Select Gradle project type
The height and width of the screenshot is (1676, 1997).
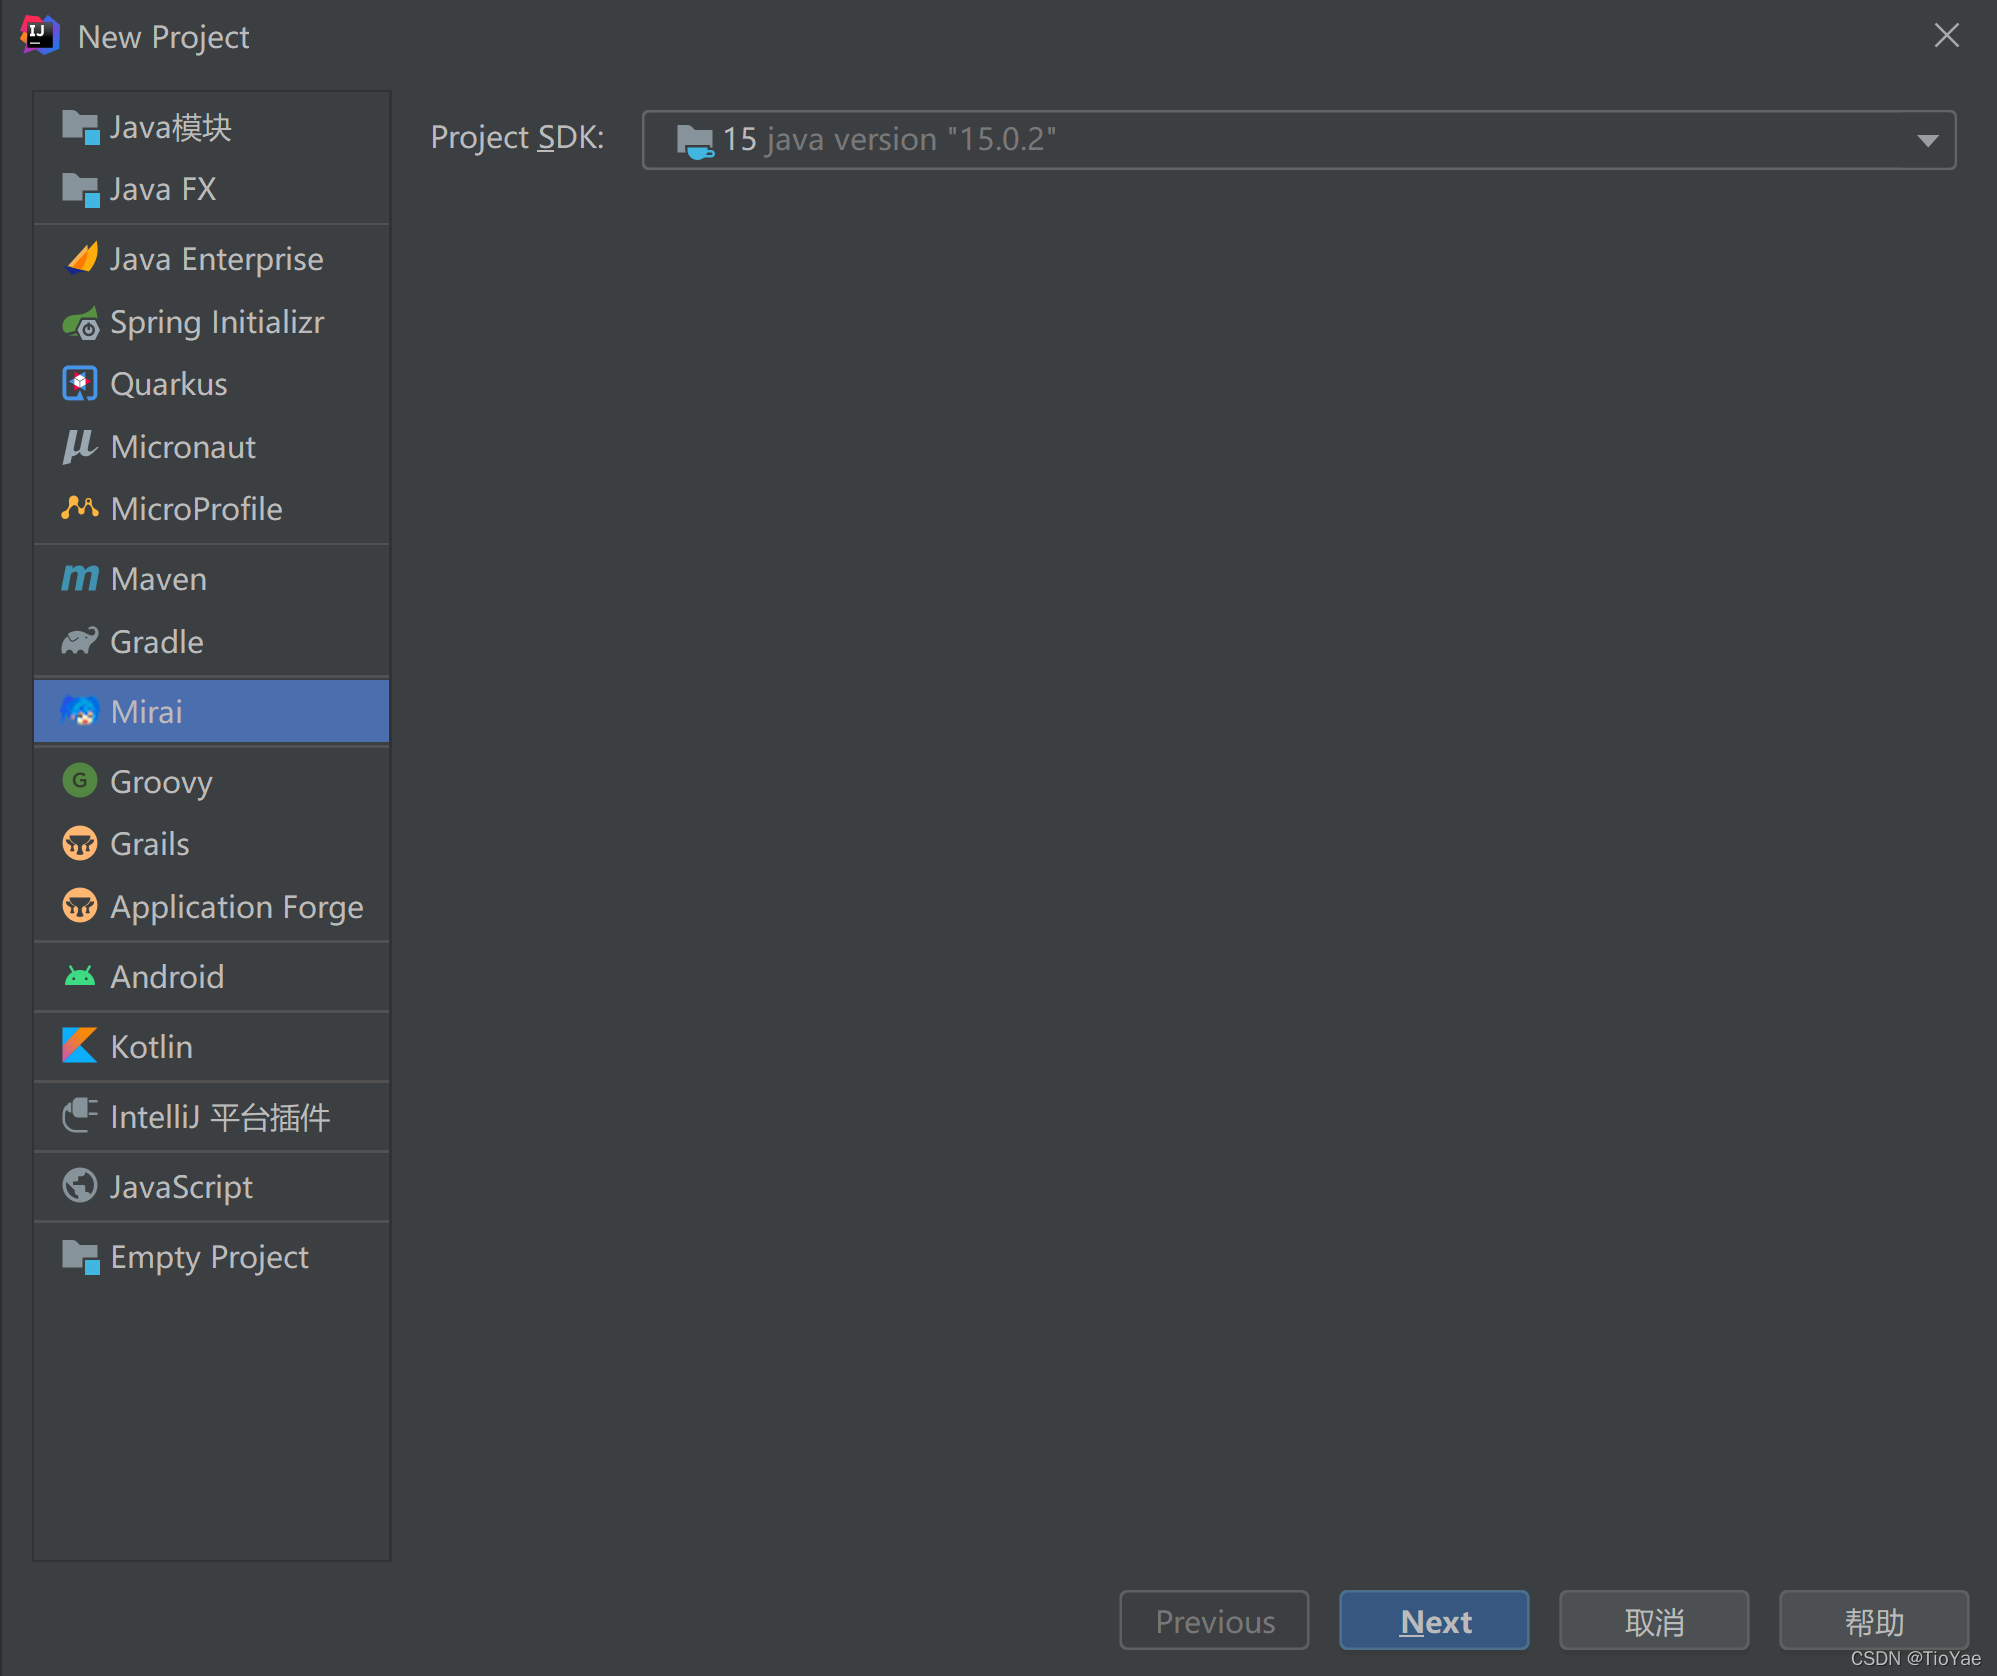[x=211, y=642]
